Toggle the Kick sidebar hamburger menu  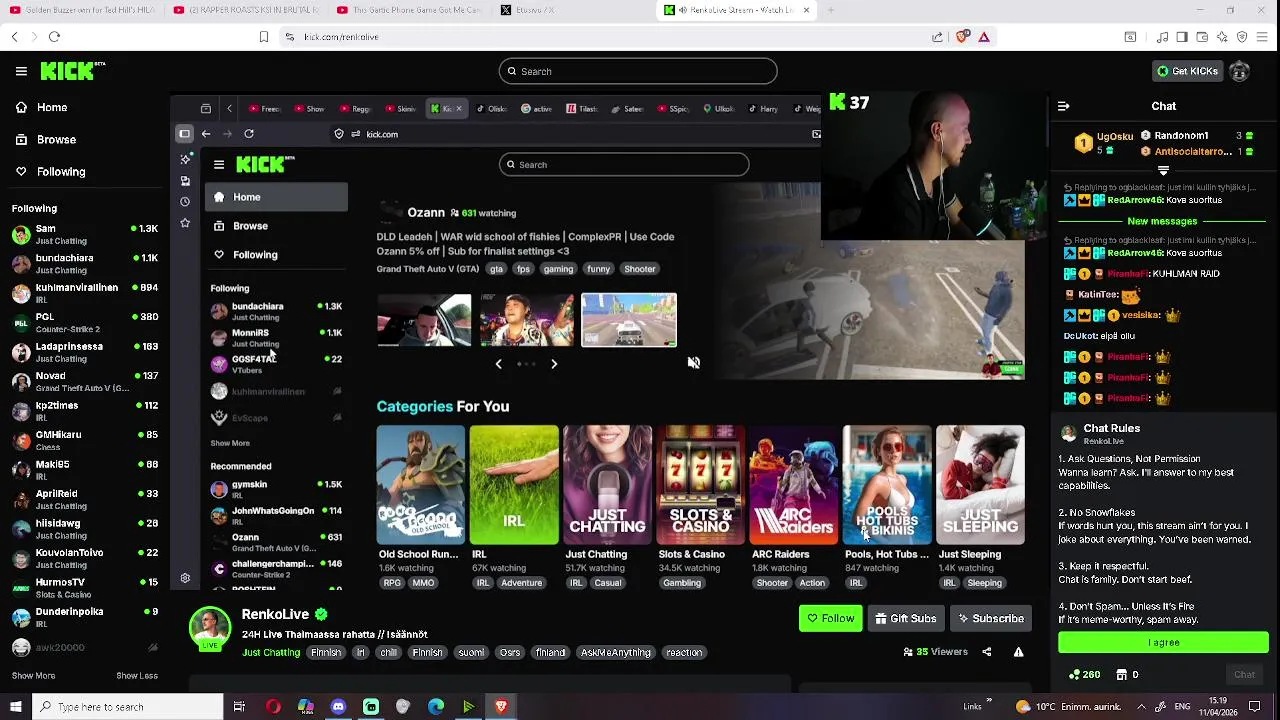[21, 71]
